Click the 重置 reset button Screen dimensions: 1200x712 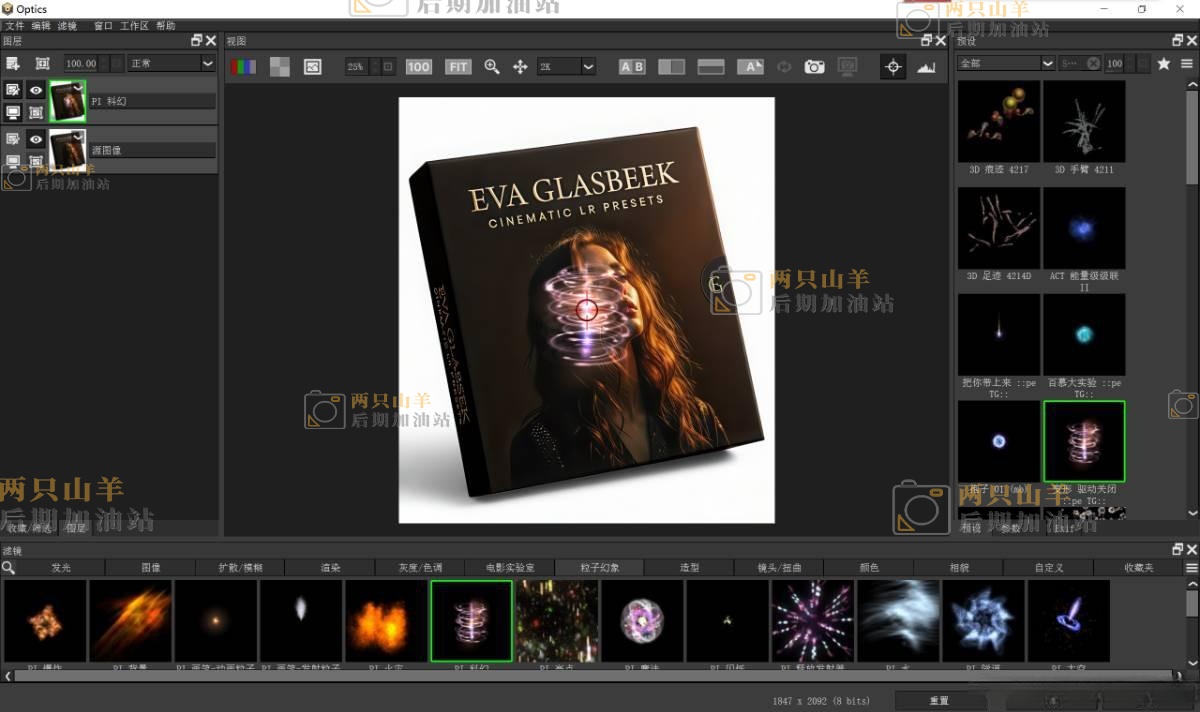pyautogui.click(x=939, y=700)
